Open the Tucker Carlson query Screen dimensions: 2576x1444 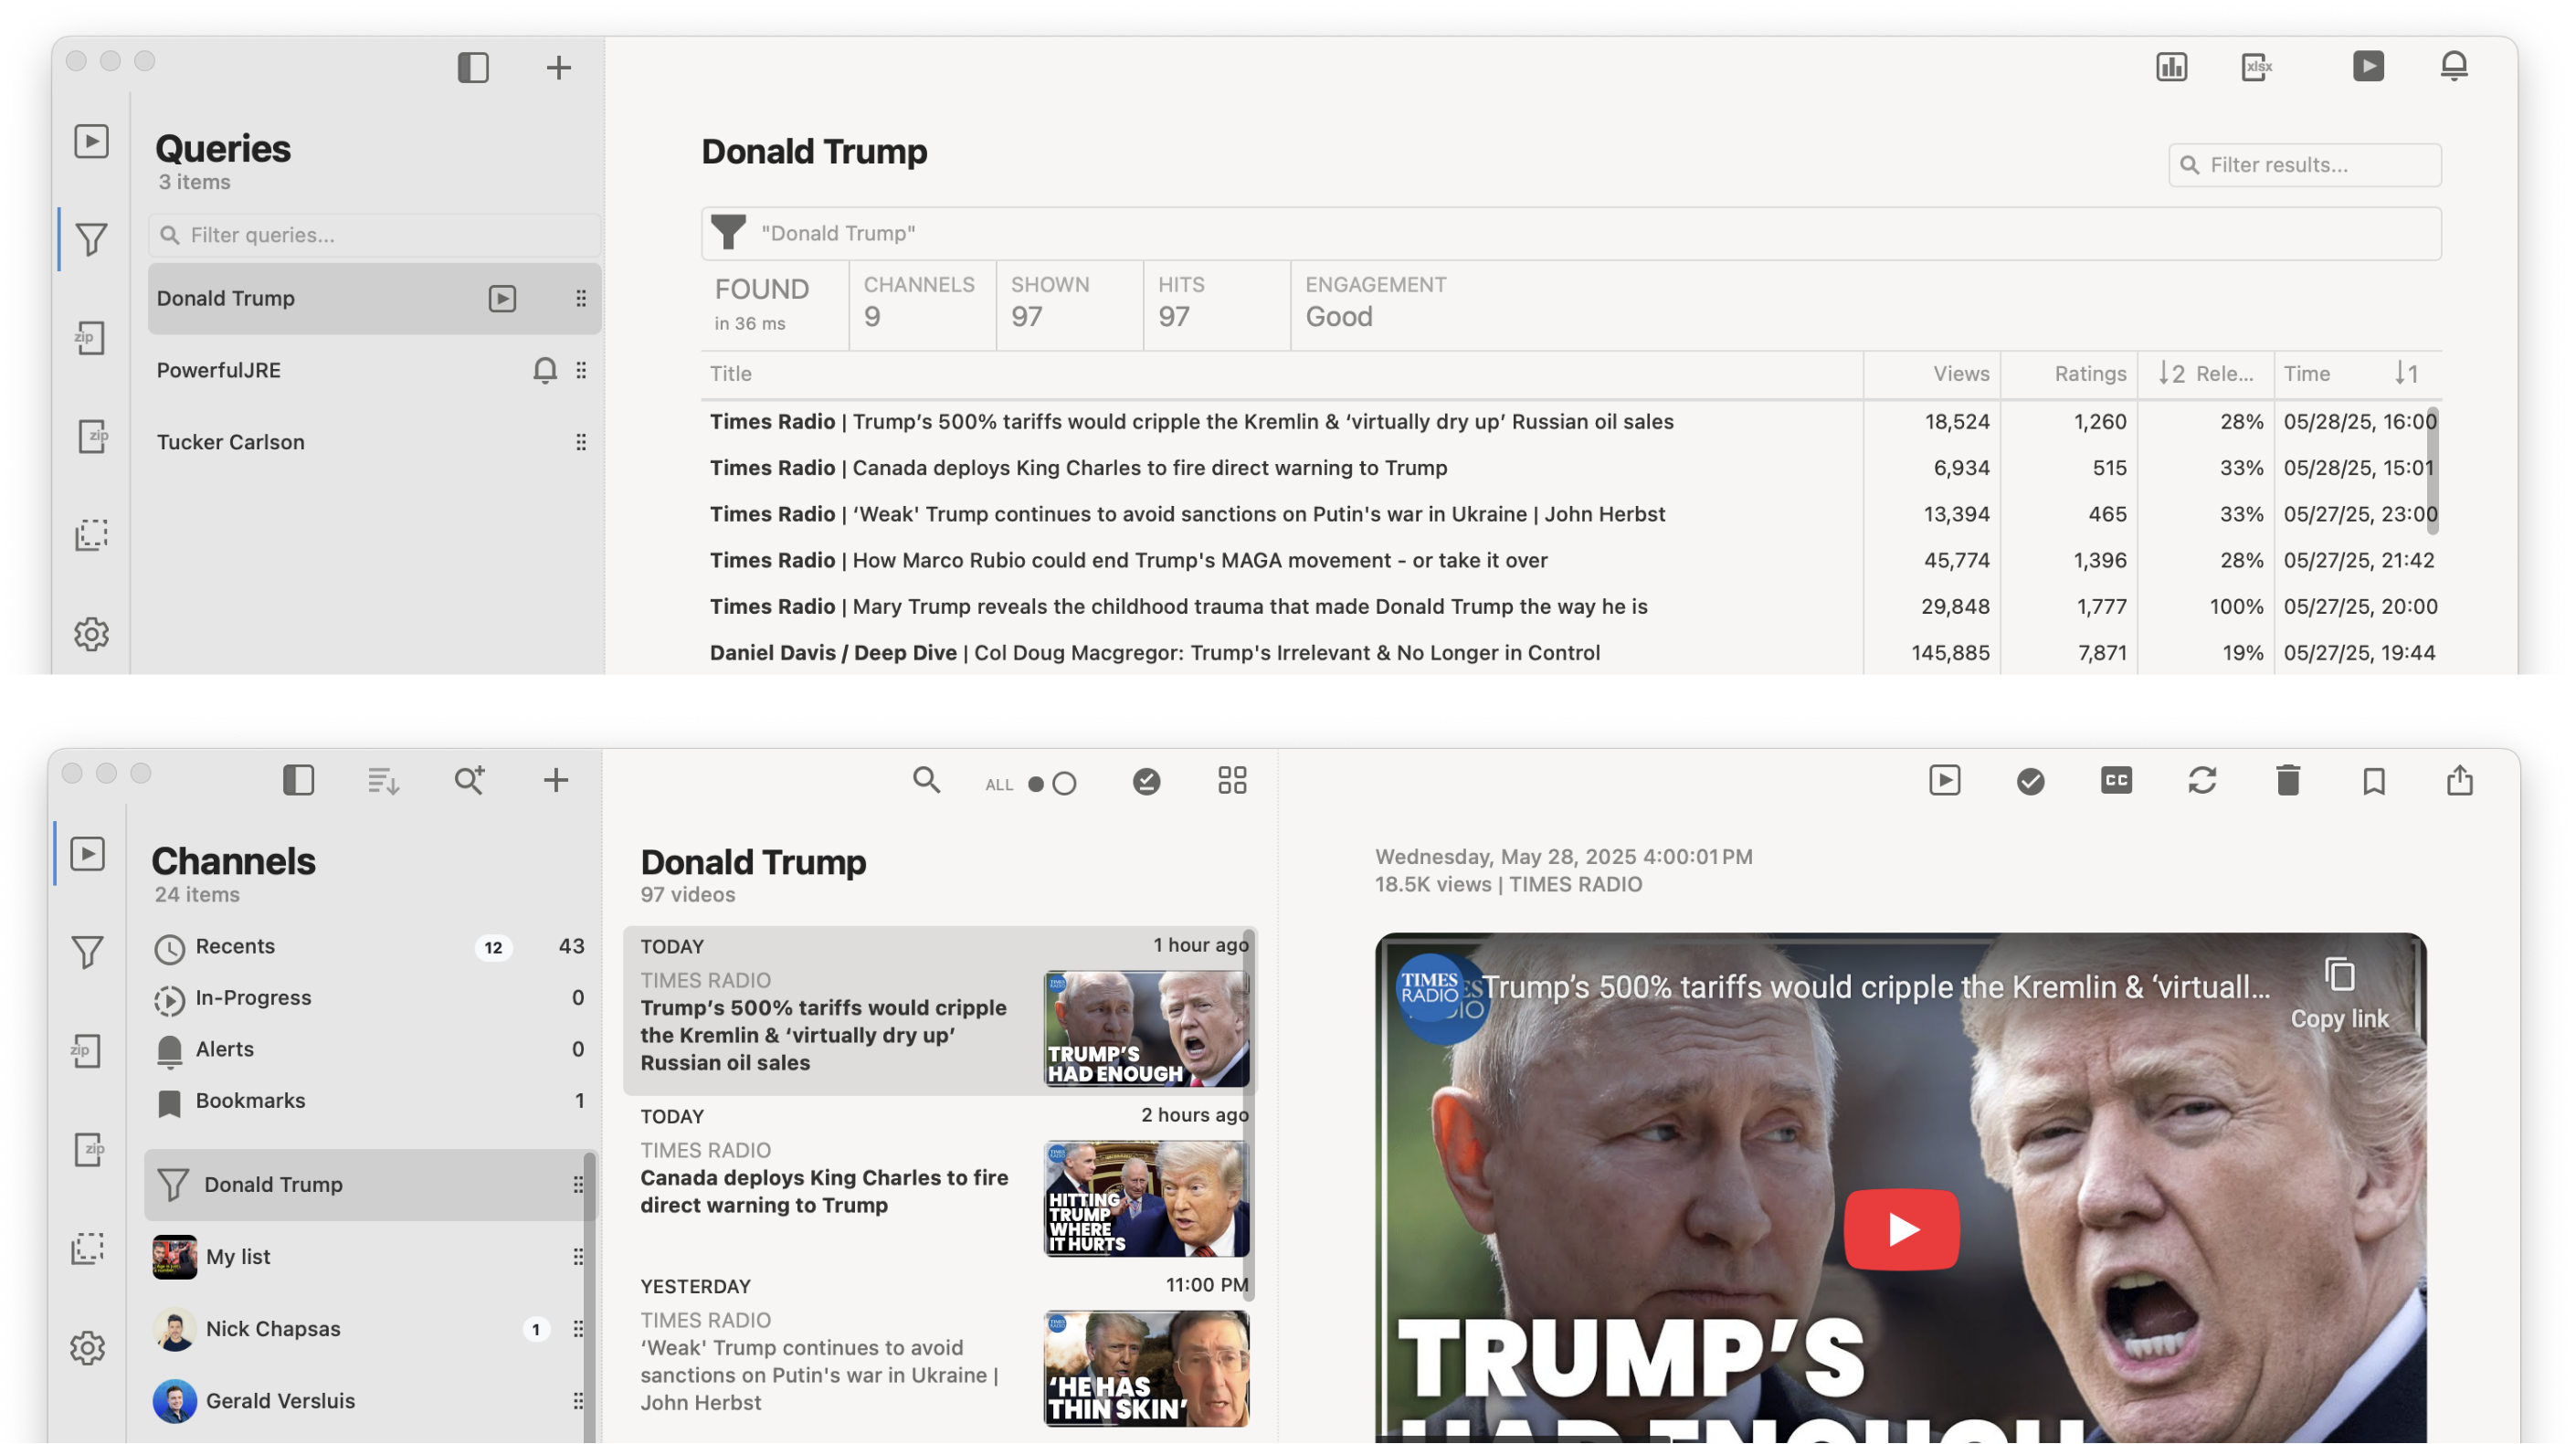coord(231,442)
